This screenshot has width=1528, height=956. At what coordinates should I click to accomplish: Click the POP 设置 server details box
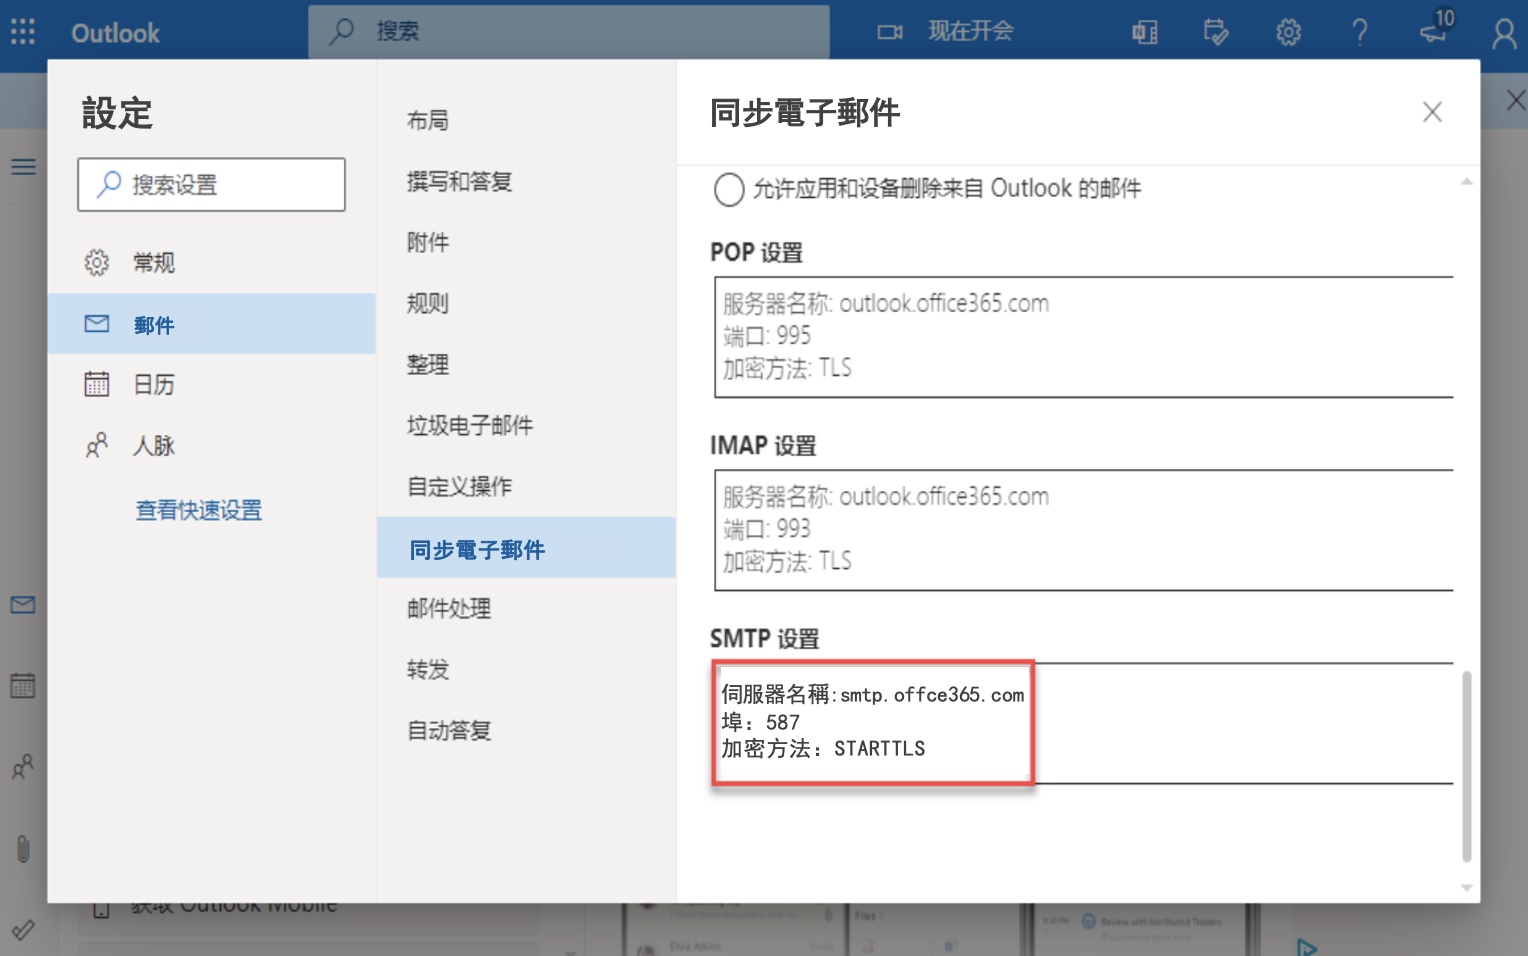1084,337
